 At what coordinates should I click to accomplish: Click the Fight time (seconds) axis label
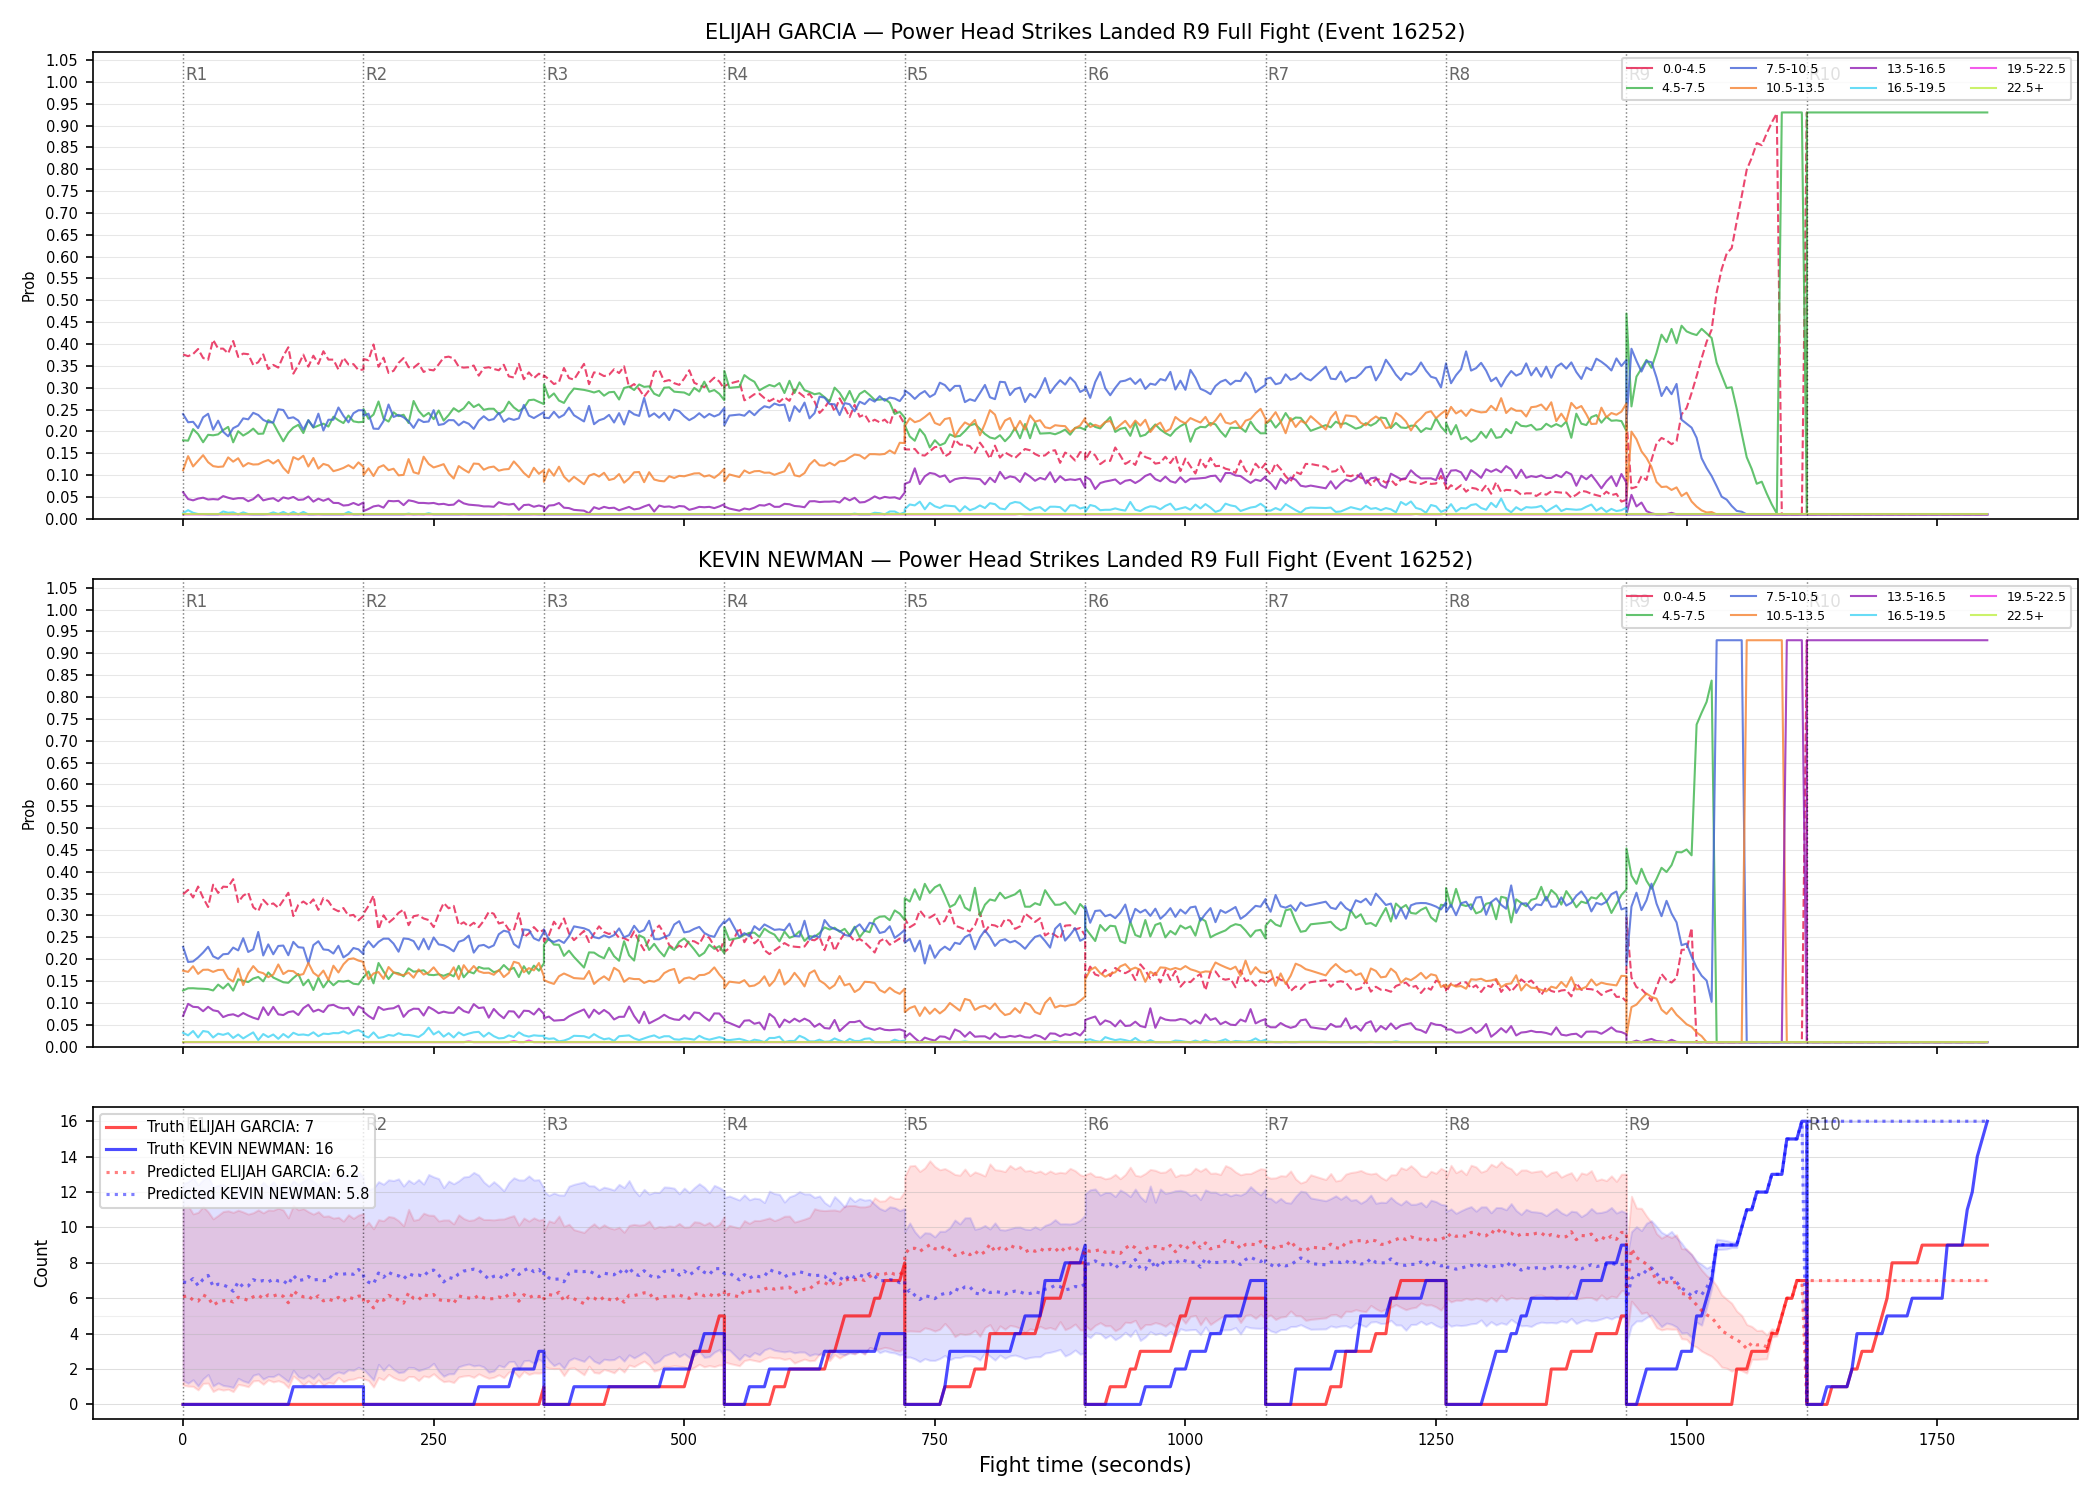click(1085, 1465)
